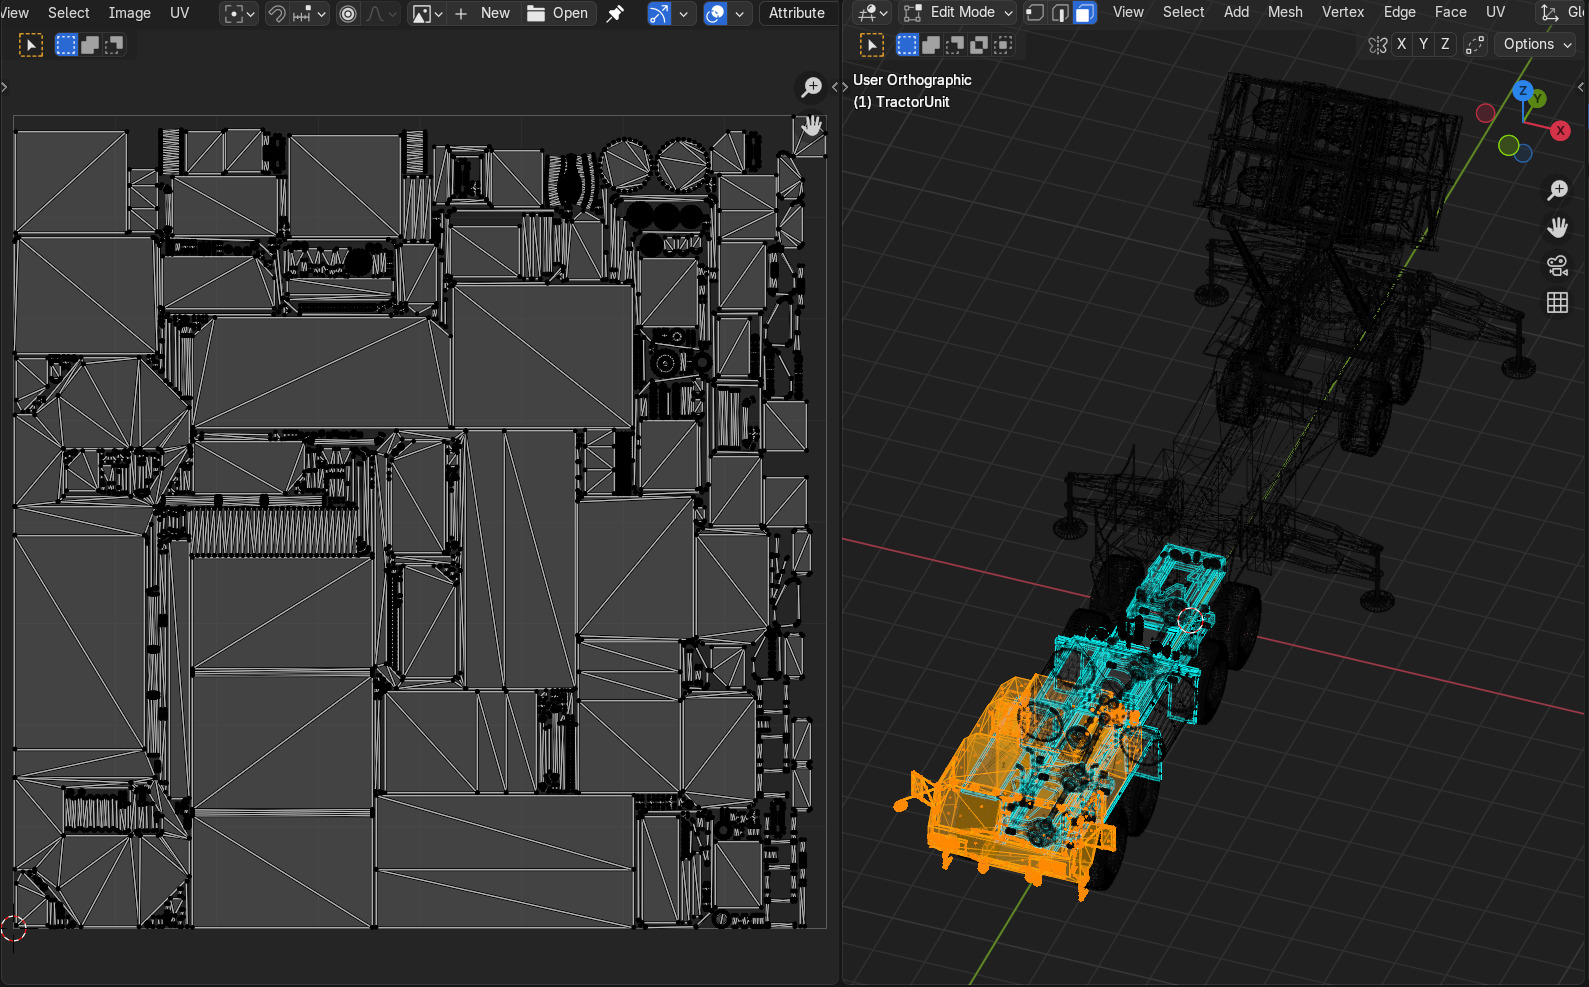Choose Extend selection mode in 3D viewport
Screen dimensions: 1589x987
click(931, 45)
